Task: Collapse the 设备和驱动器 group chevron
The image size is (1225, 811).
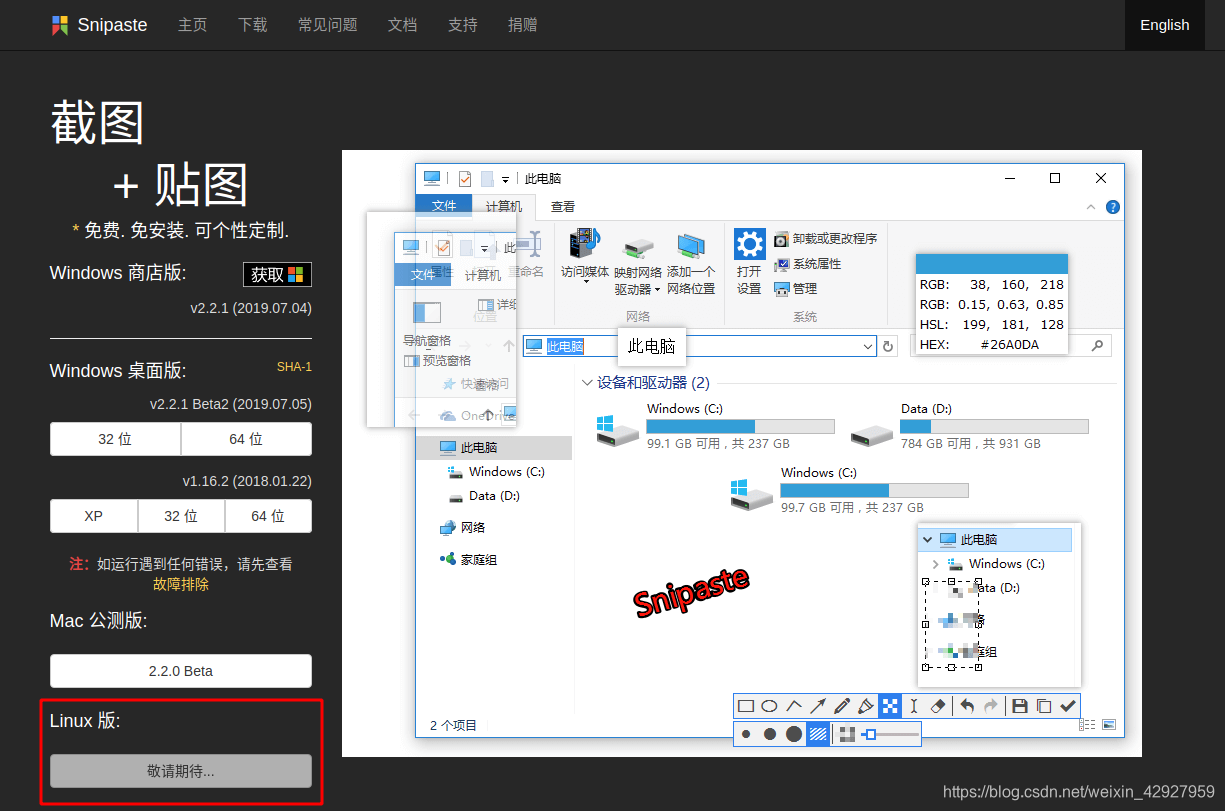Action: point(587,383)
